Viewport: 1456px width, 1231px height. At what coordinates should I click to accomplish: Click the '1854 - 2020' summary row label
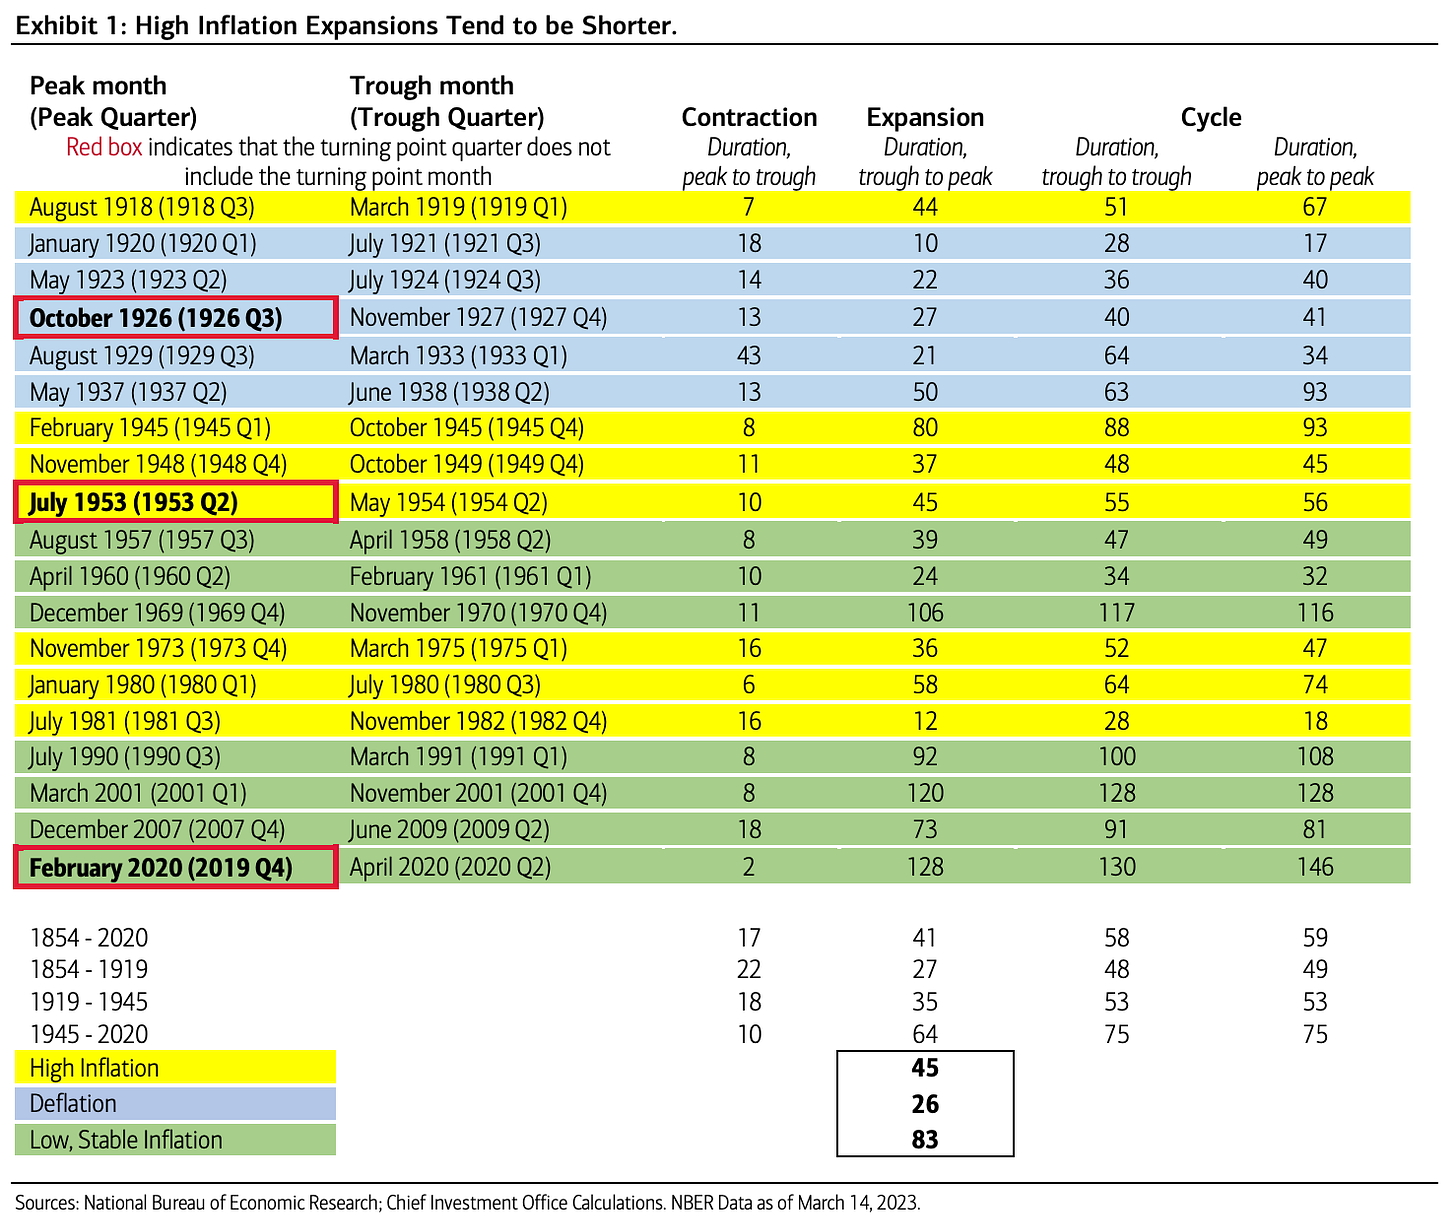point(89,938)
